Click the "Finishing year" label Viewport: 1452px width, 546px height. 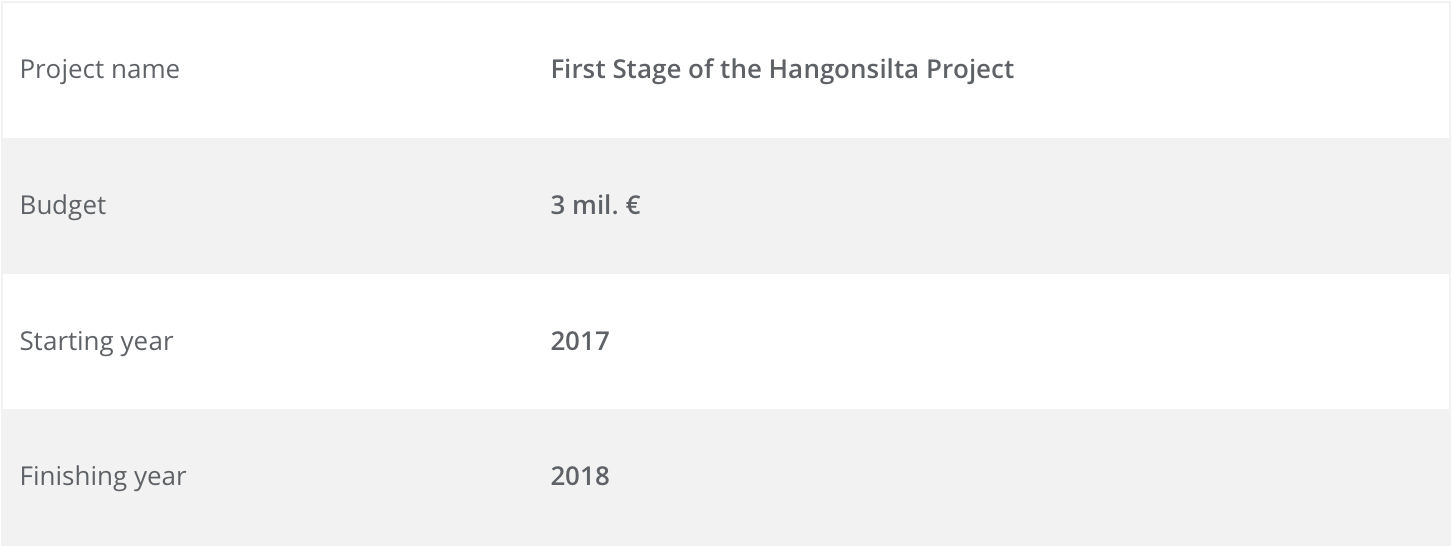(102, 475)
